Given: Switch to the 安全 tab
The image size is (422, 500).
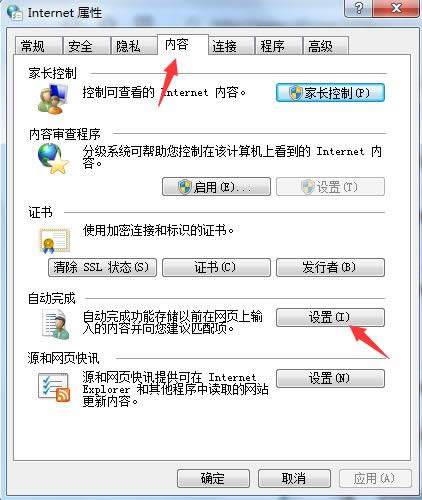Looking at the screenshot, I should point(86,46).
